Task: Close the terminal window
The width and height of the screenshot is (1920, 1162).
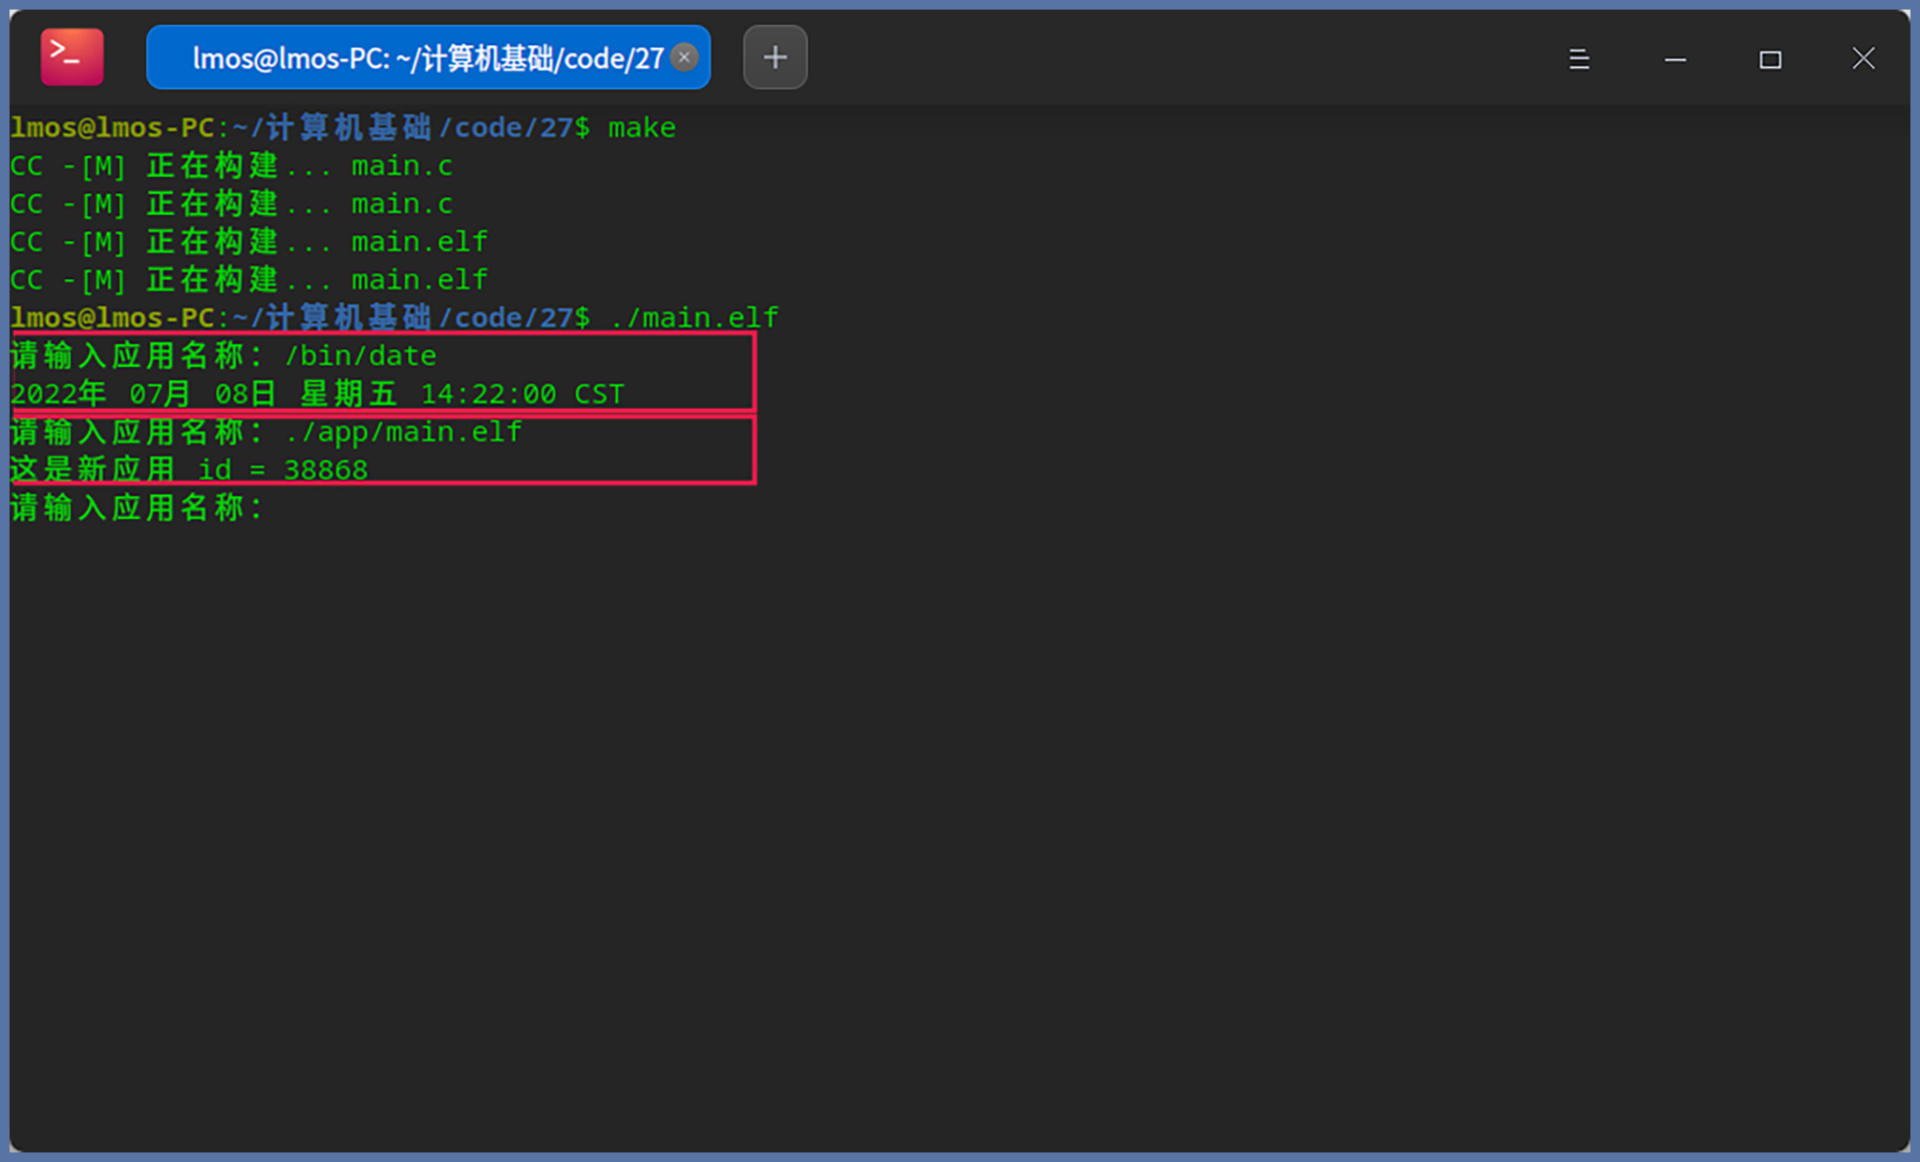Action: click(1862, 58)
